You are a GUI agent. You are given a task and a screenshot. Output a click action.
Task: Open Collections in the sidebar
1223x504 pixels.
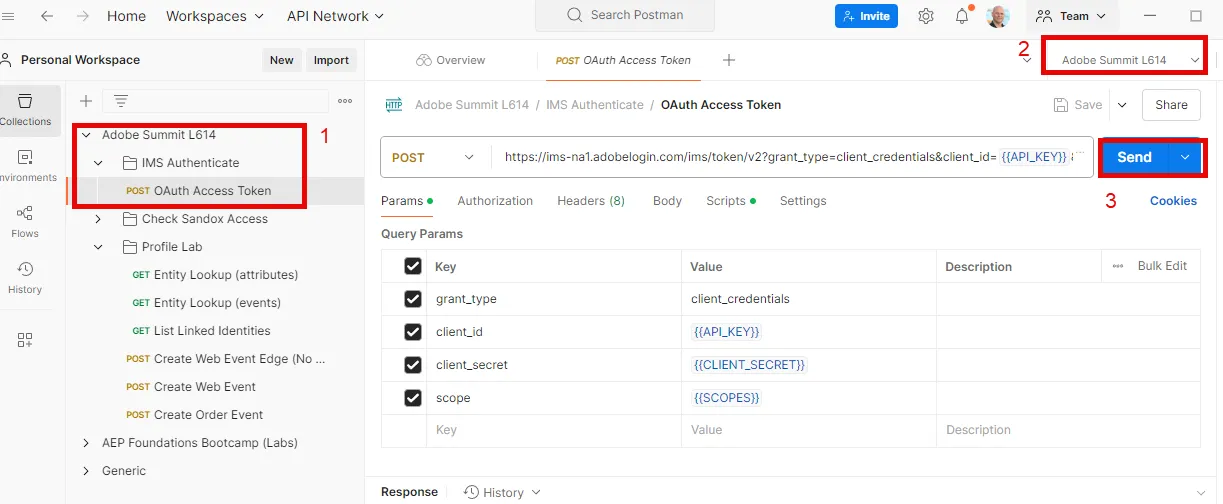tap(25, 110)
